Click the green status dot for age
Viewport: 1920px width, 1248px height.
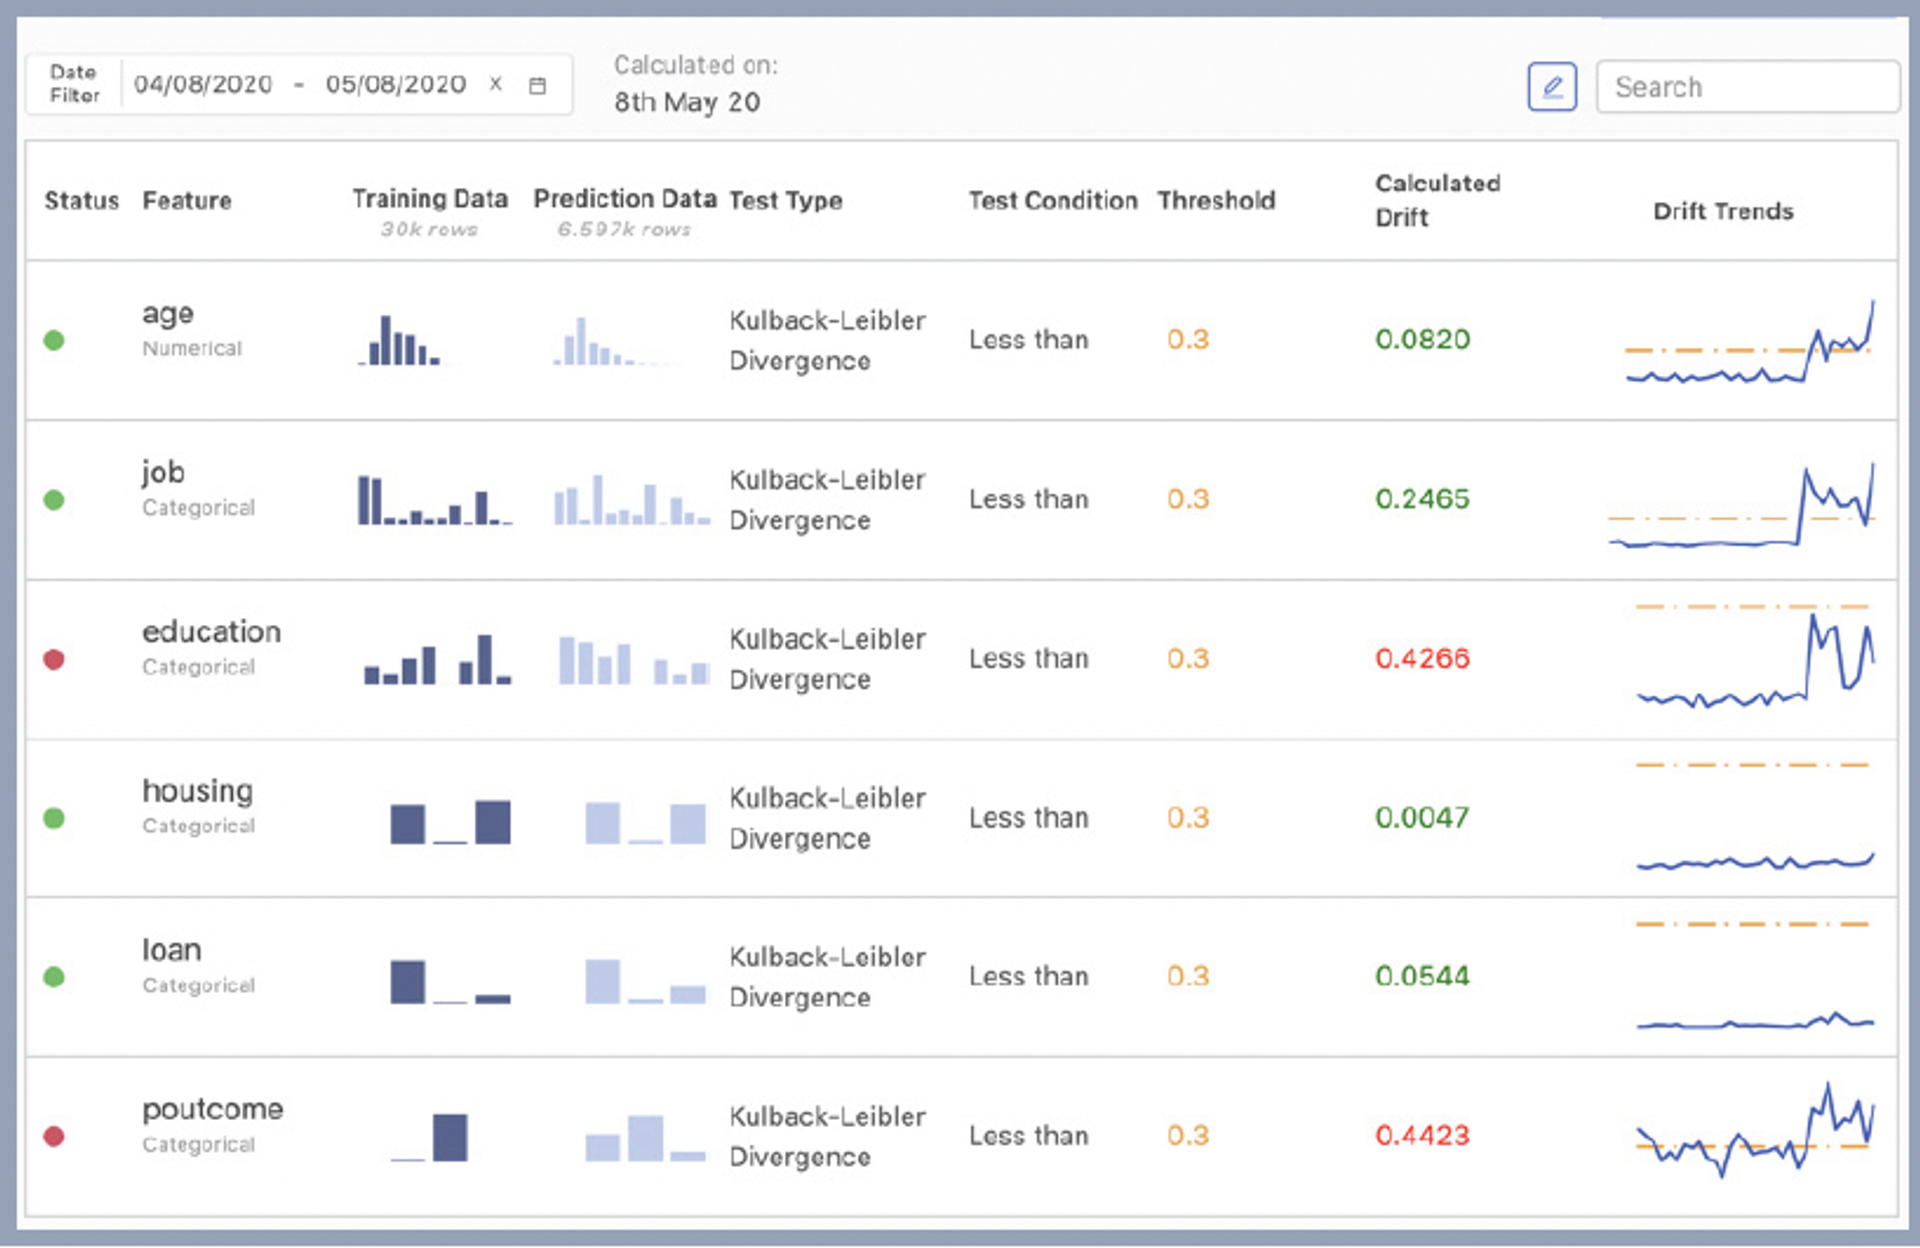point(54,341)
